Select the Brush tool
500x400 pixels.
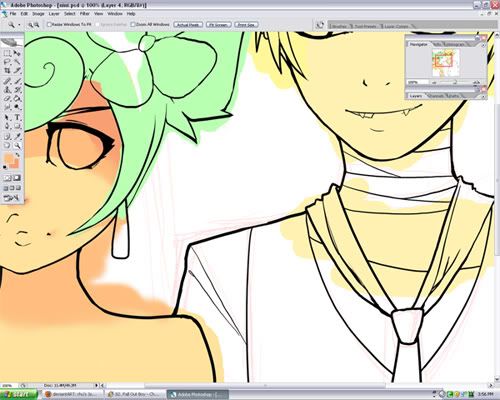click(17, 81)
